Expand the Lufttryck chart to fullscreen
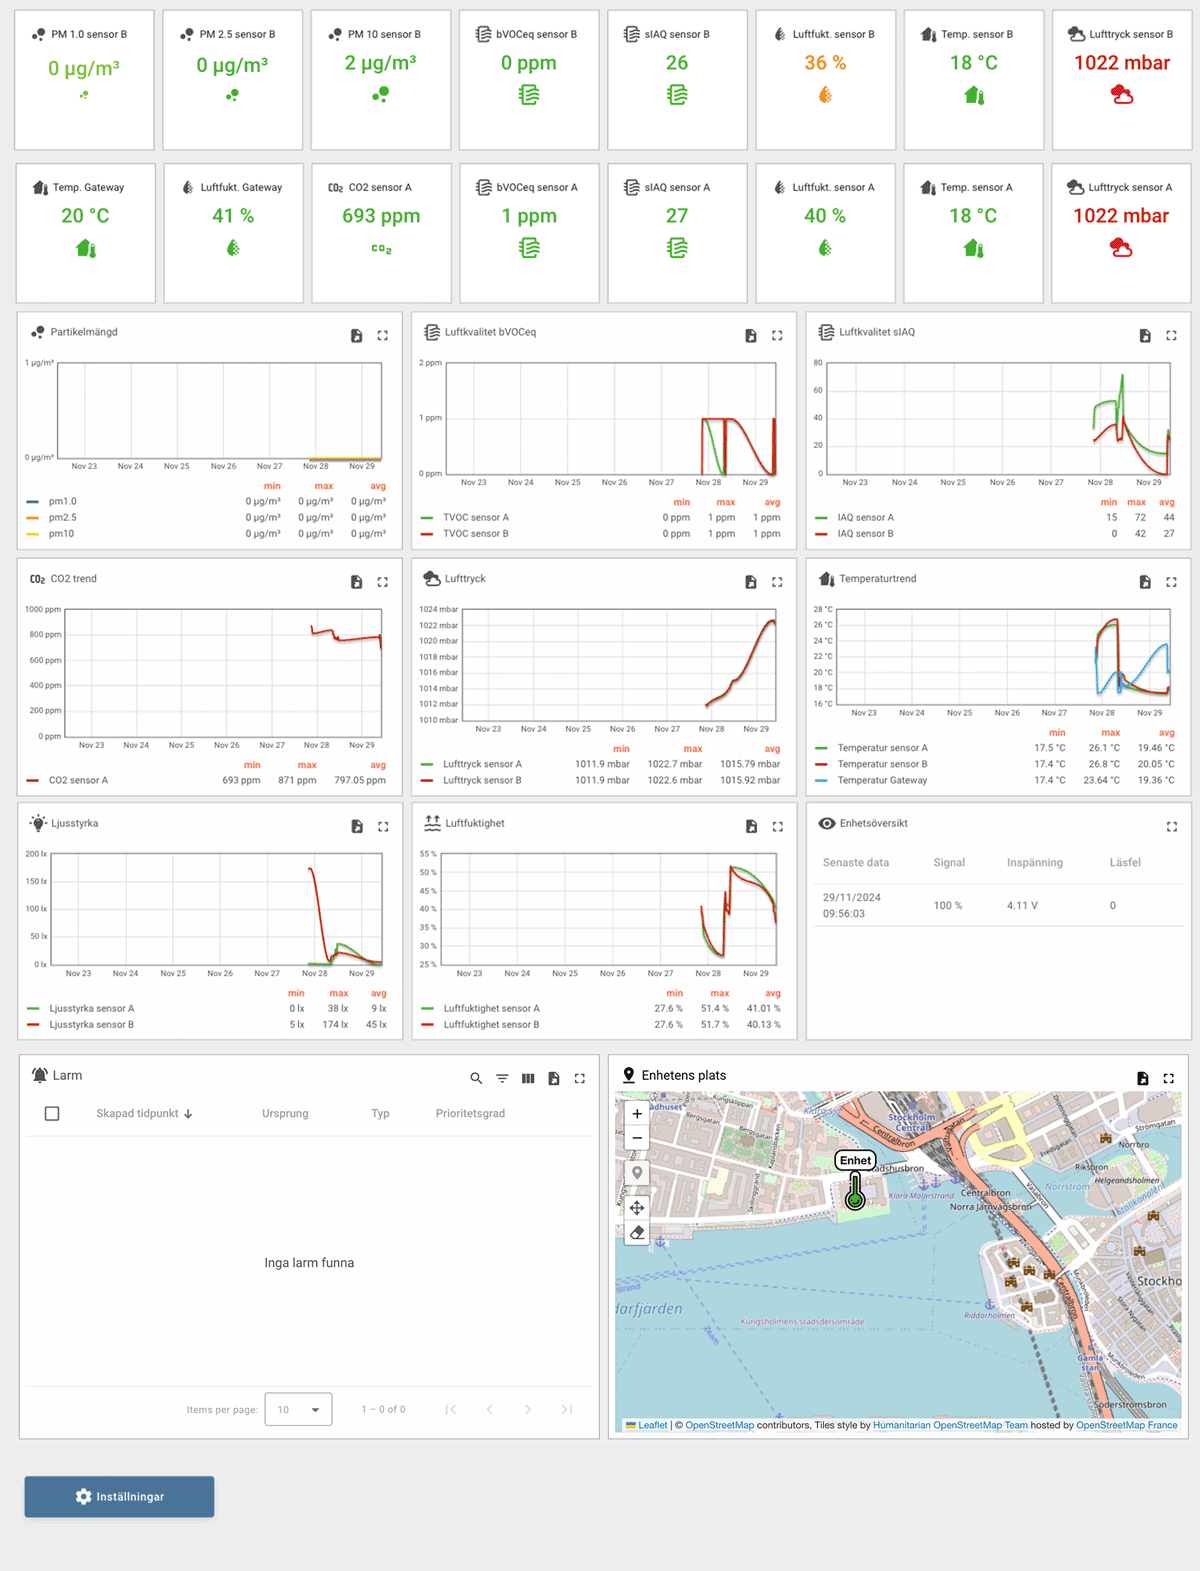Viewport: 1200px width, 1571px height. pyautogui.click(x=777, y=582)
